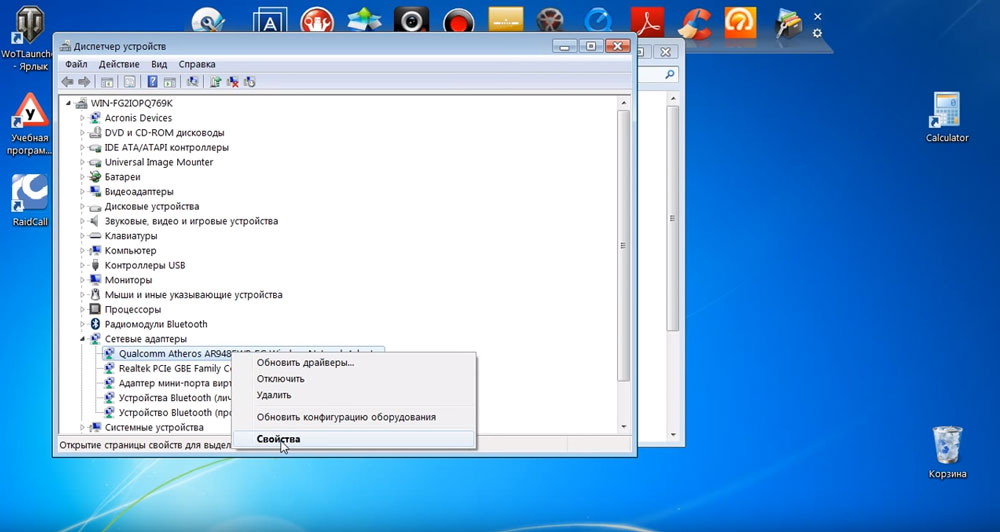Expand IDE ATA/ATAPI контроллеры node
The width and height of the screenshot is (1000, 532).
(83, 147)
